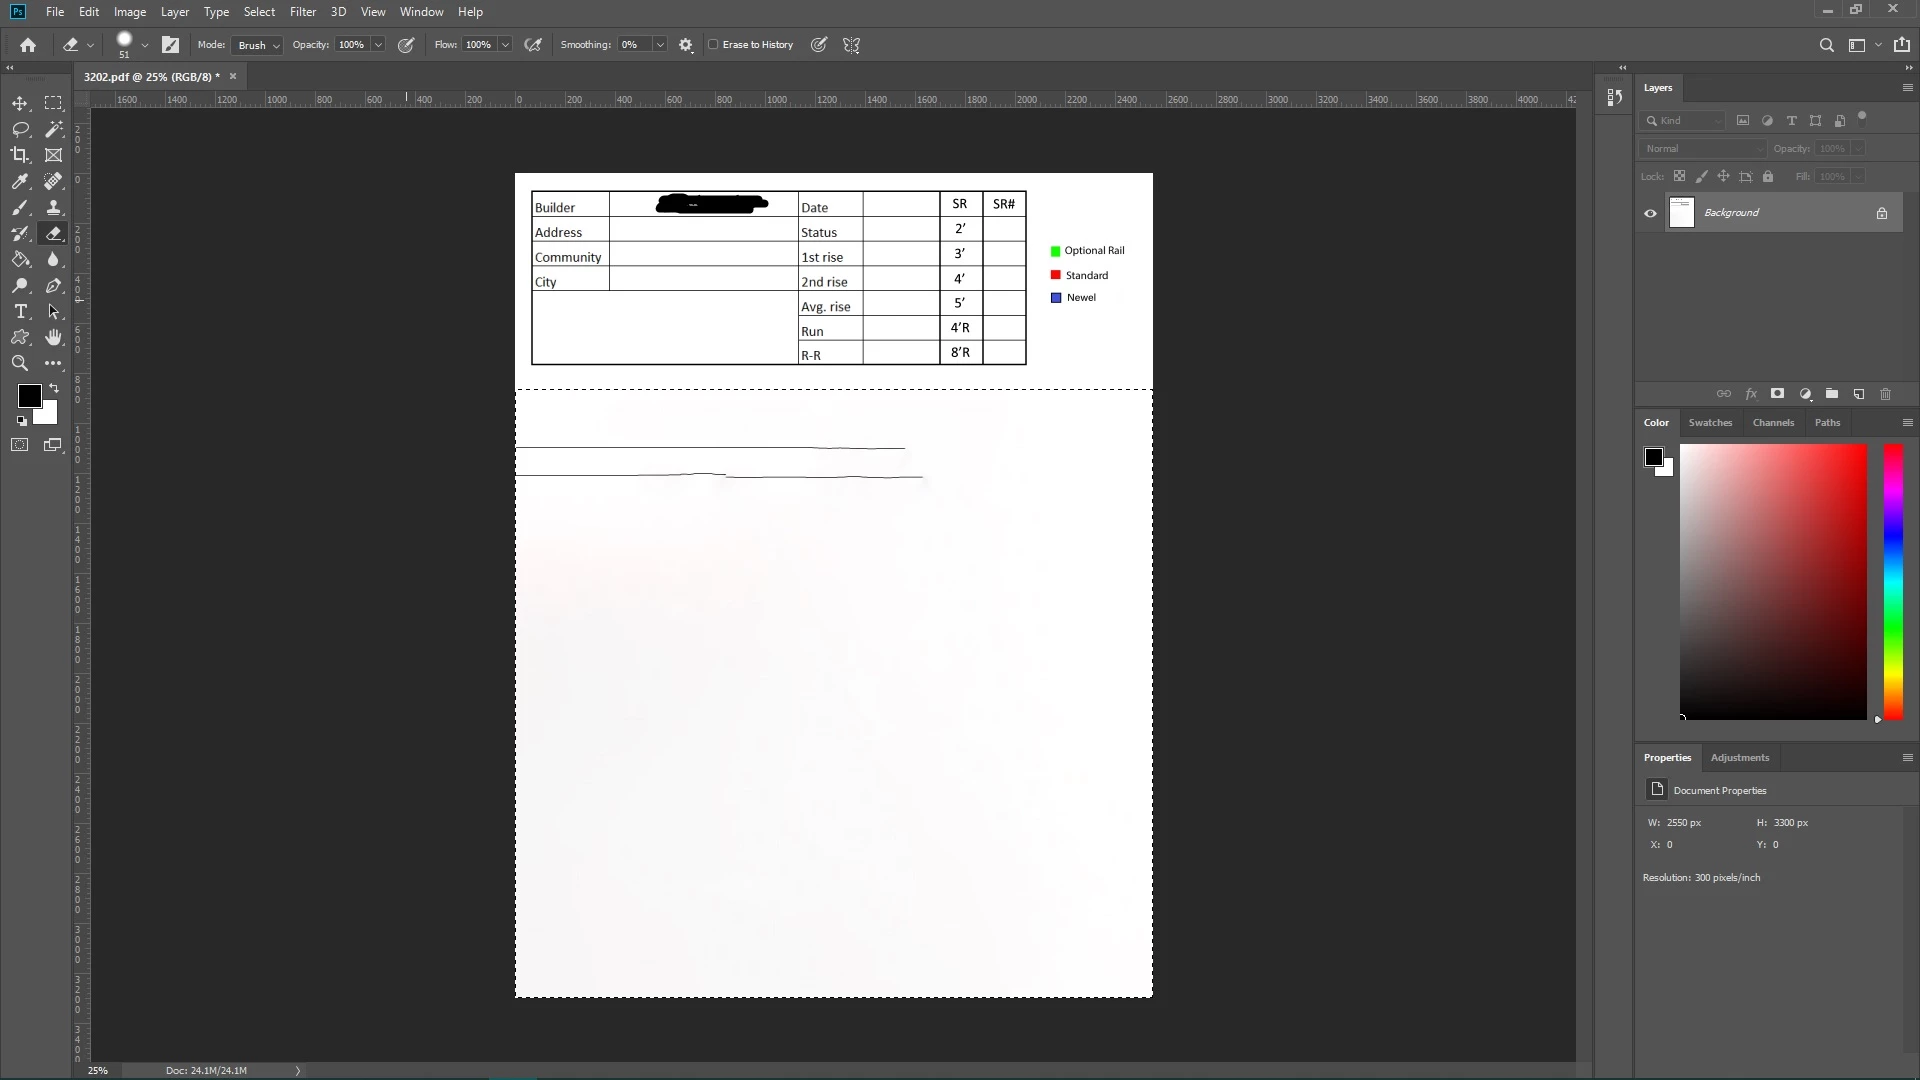
Task: Select the Lasso tool
Action: pos(20,129)
